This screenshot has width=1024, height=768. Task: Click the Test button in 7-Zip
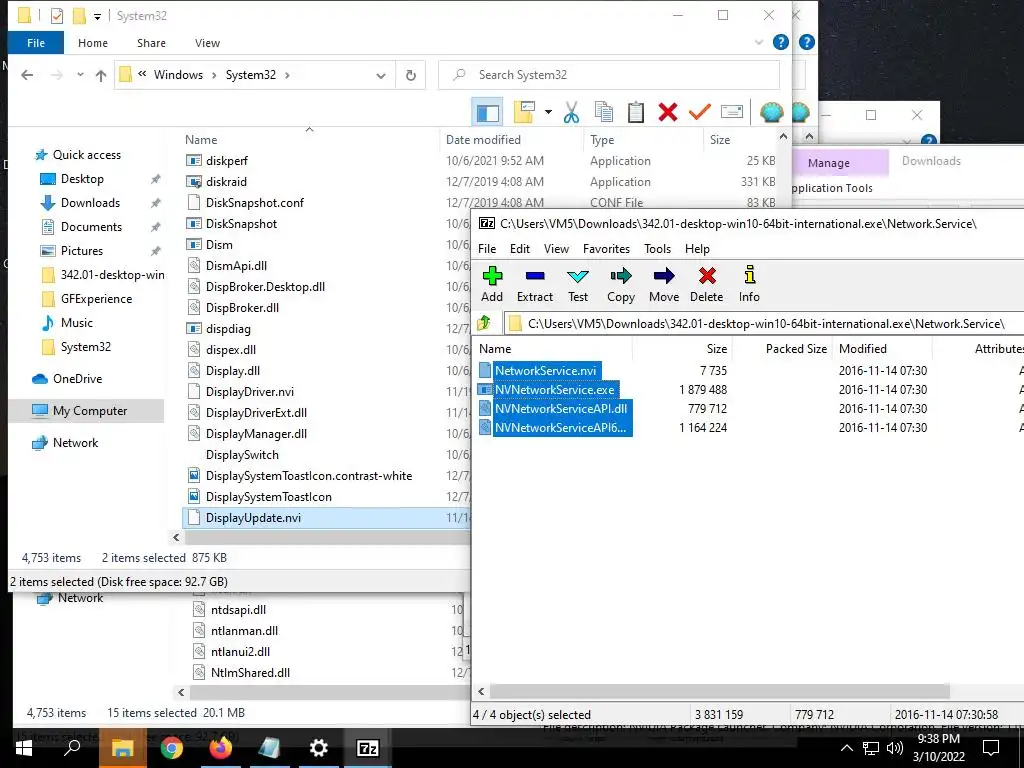click(x=578, y=285)
